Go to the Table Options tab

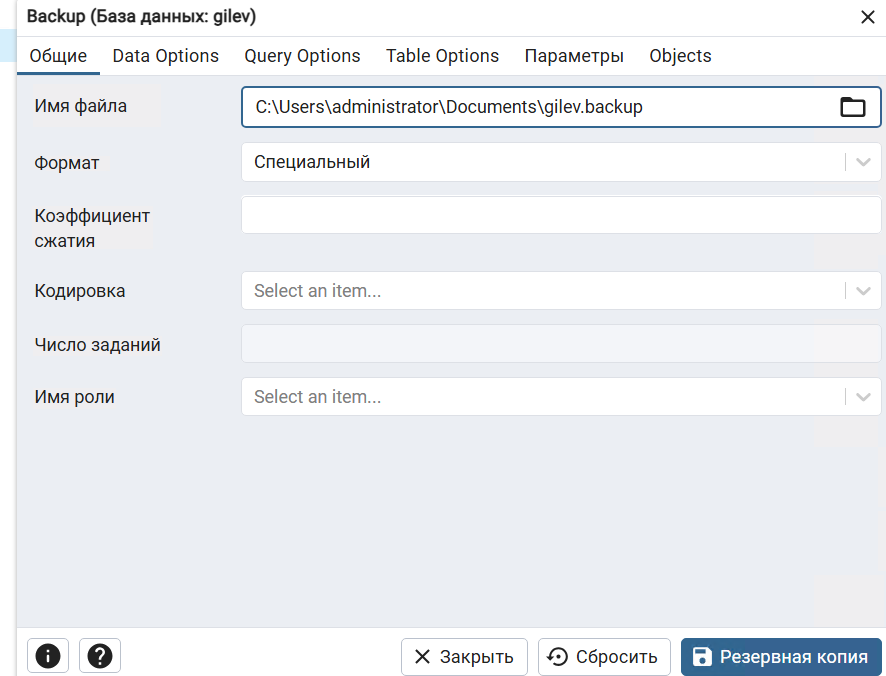pyautogui.click(x=442, y=56)
